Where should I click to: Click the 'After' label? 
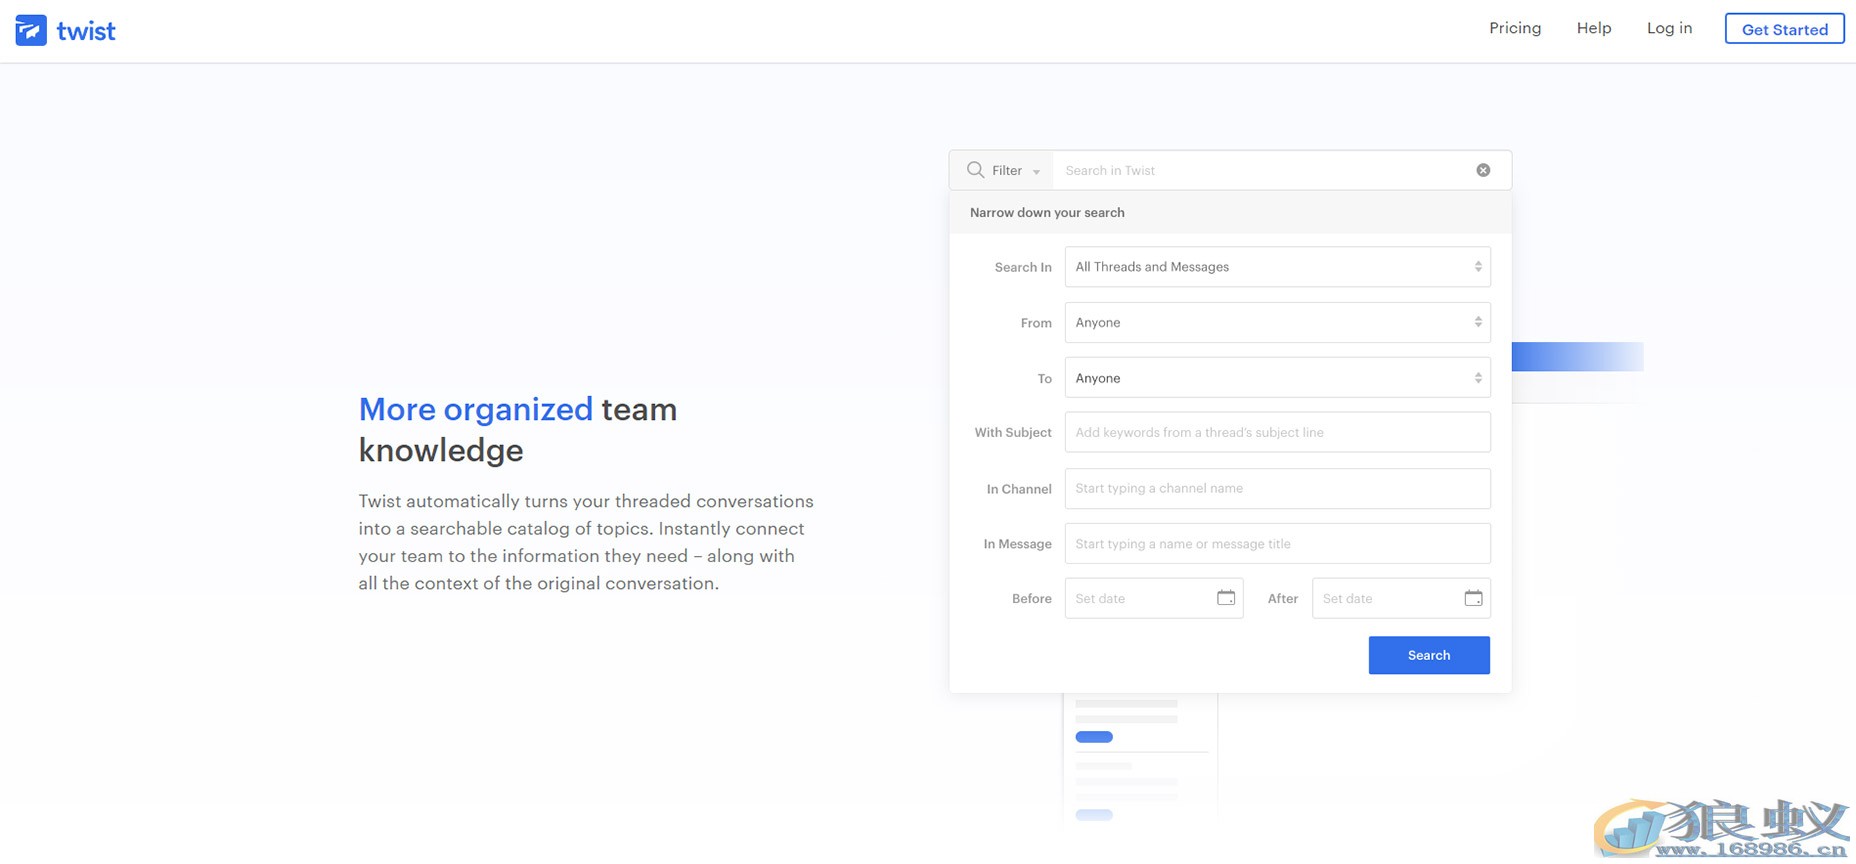click(x=1283, y=599)
